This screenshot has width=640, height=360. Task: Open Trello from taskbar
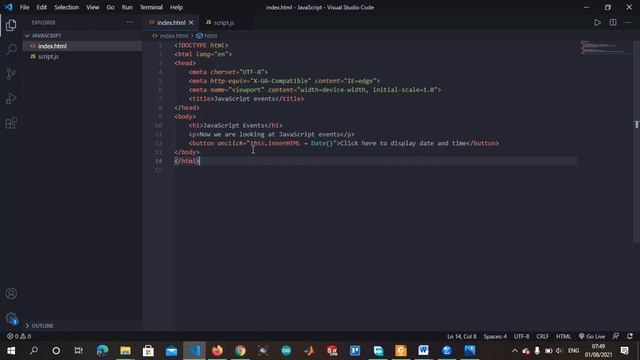(355, 351)
